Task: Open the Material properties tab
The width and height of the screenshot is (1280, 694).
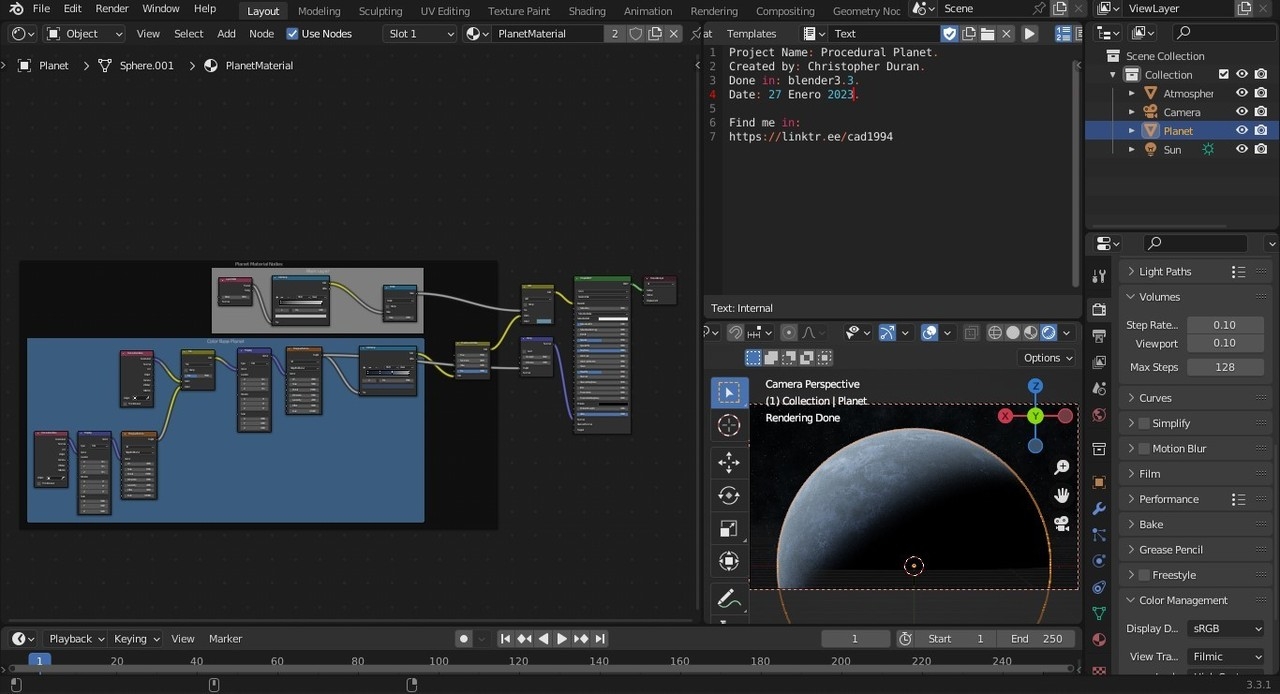Action: [1099, 639]
